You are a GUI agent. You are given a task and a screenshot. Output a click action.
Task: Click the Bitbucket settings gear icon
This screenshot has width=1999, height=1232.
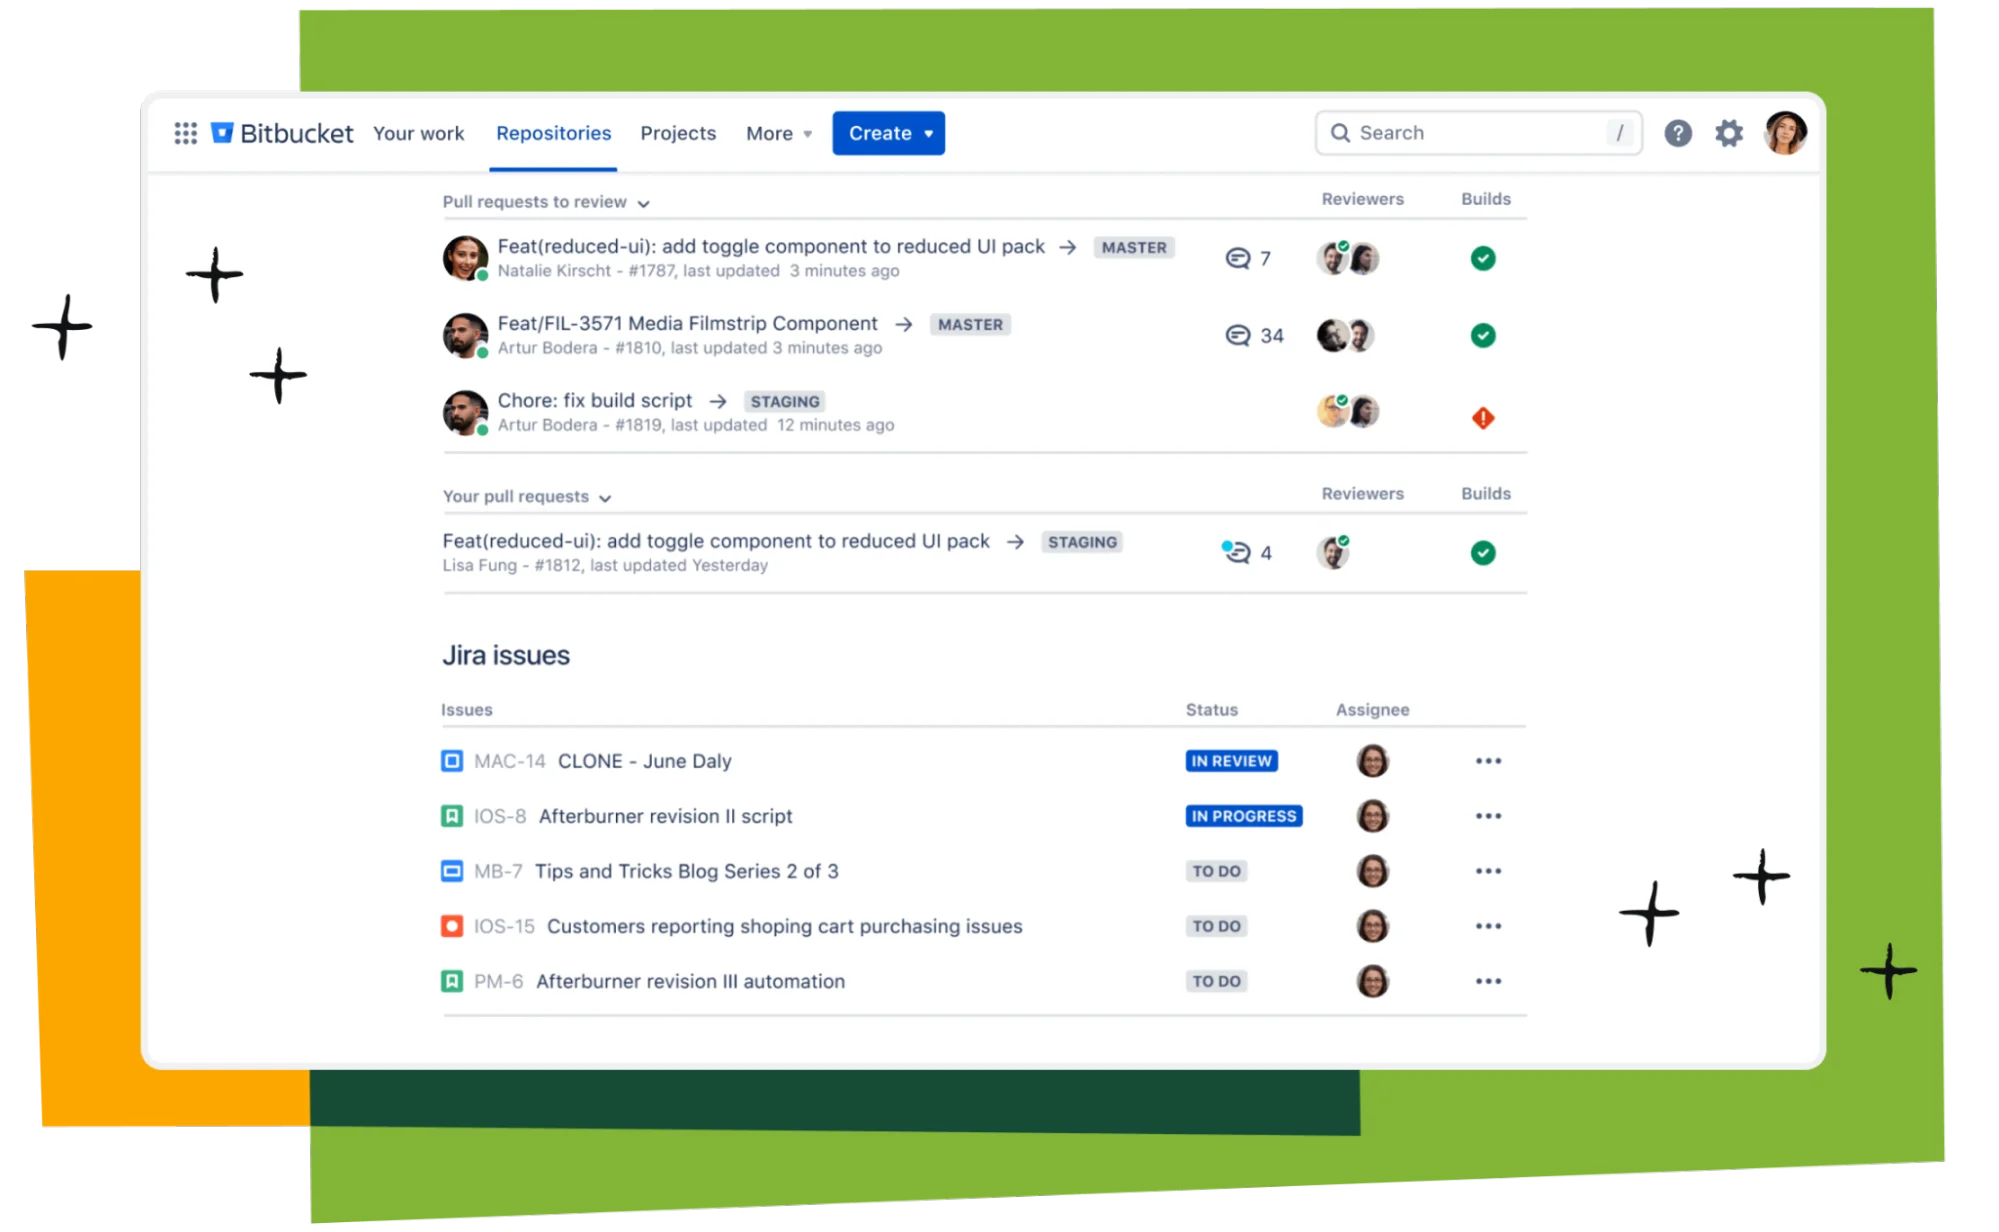[1731, 133]
